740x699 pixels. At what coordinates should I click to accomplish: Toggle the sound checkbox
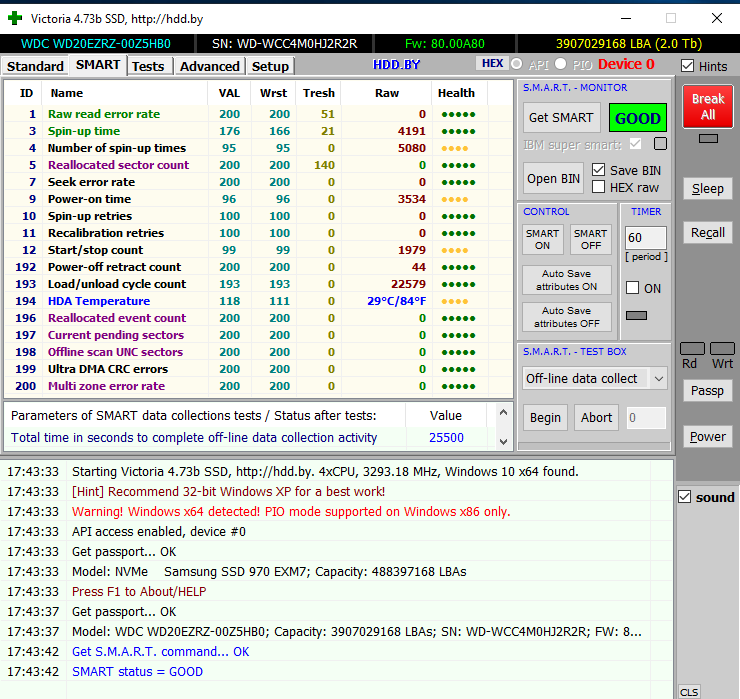click(x=684, y=497)
